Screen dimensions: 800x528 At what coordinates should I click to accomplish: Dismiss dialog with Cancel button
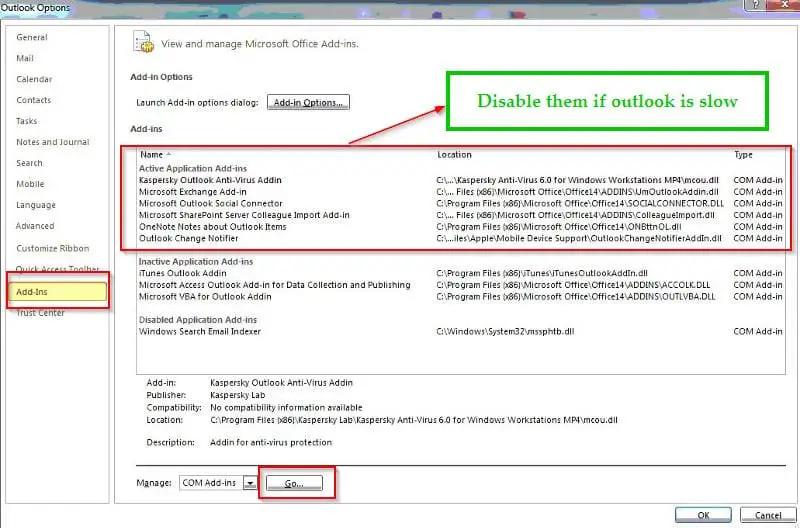[768, 515]
